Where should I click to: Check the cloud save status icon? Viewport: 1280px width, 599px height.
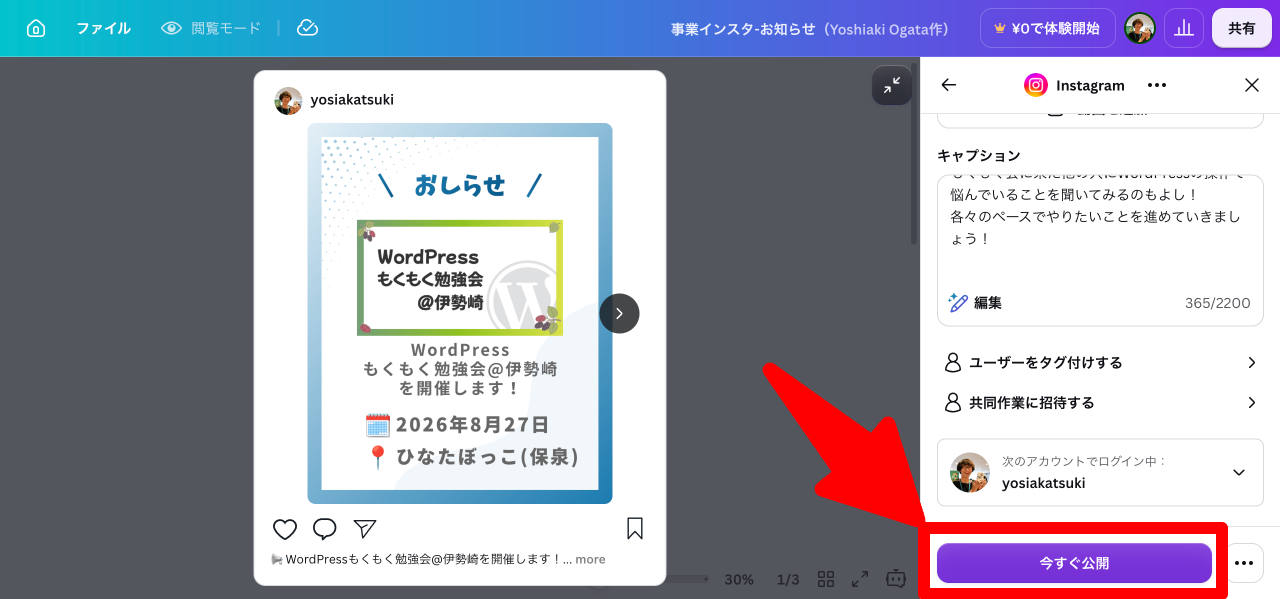pos(308,28)
